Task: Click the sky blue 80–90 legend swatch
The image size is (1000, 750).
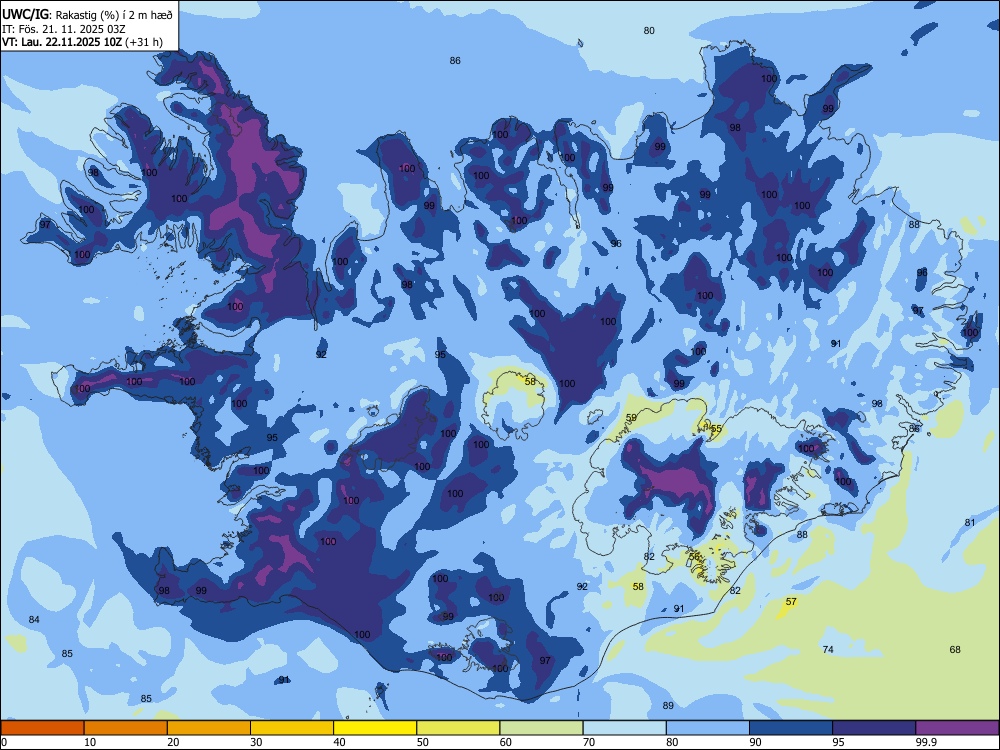Action: tap(708, 728)
